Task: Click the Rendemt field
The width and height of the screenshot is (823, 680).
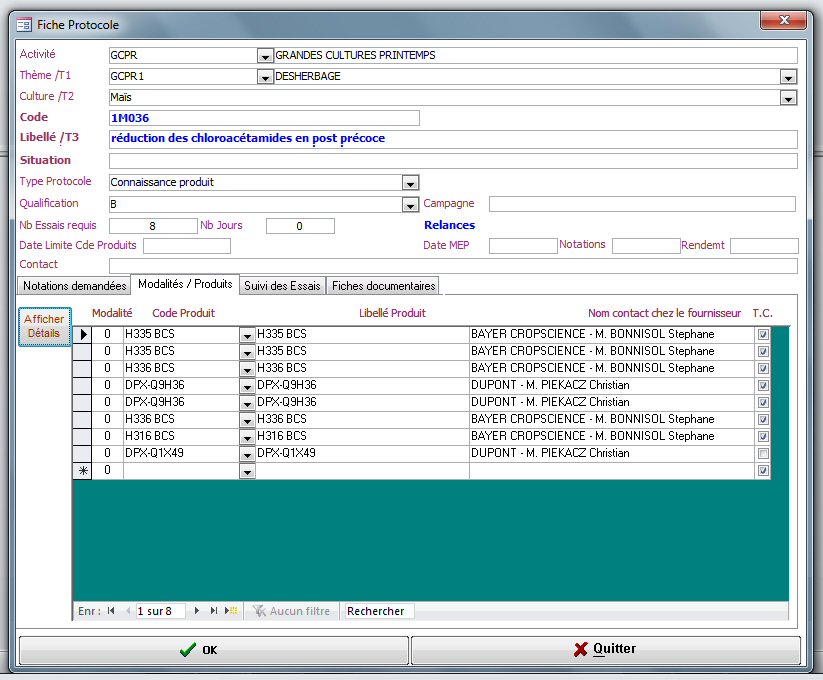Action: [x=764, y=246]
